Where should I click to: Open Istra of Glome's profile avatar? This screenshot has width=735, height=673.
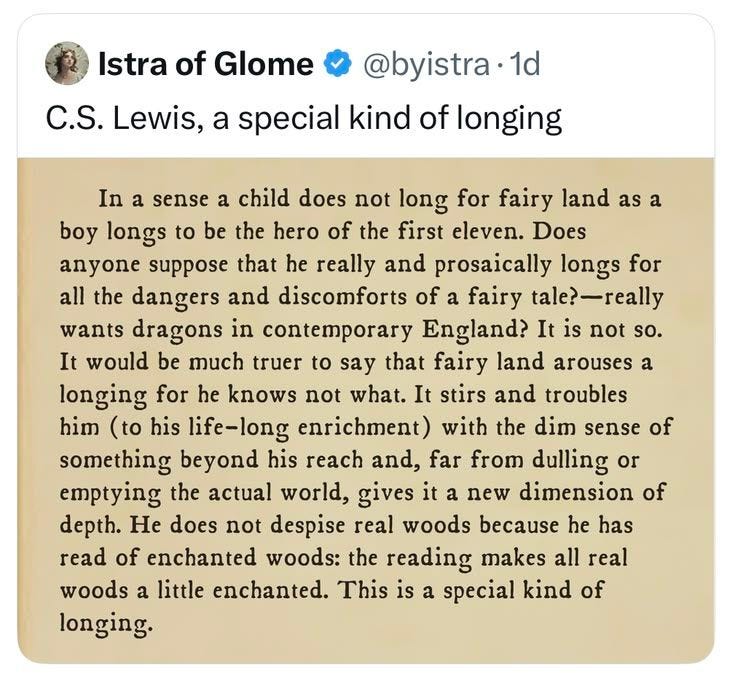pyautogui.click(x=67, y=63)
